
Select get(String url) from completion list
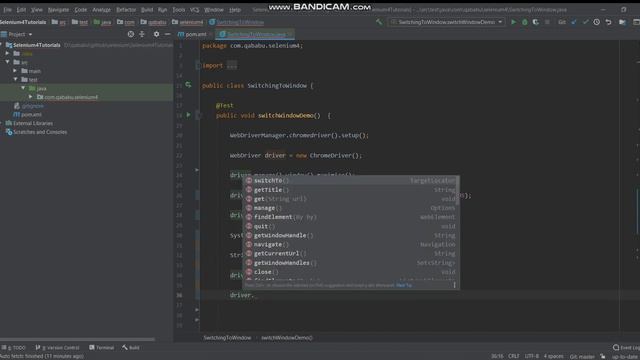[x=351, y=199]
